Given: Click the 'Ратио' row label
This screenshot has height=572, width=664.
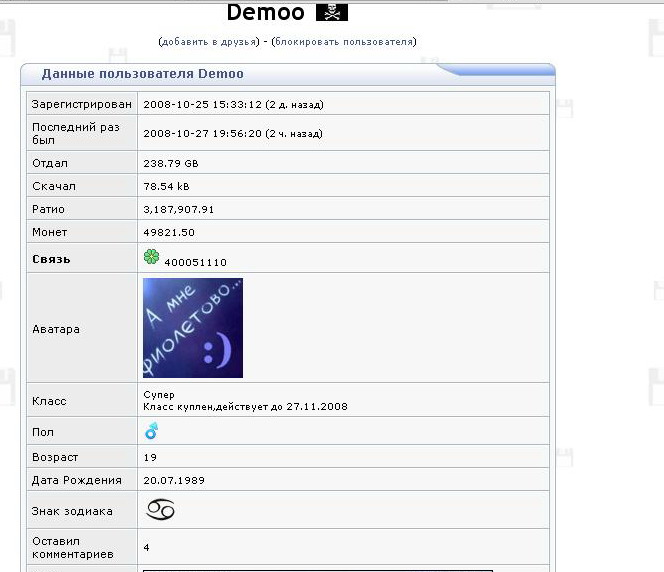Looking at the screenshot, I should click(x=48, y=209).
